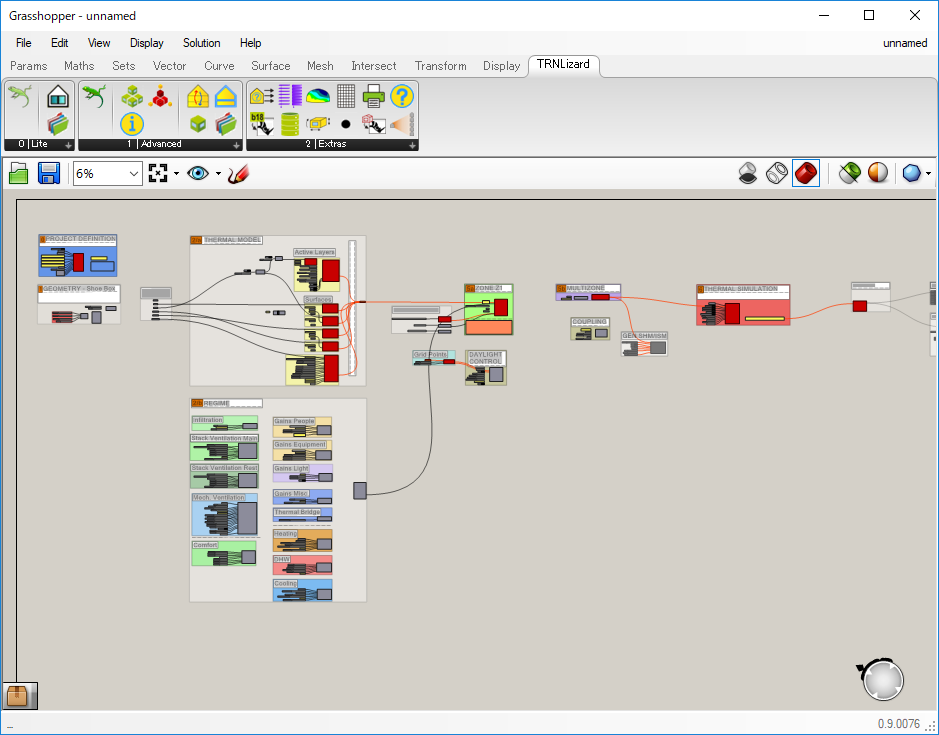
Task: Expand the arrow beside the eye icon
Action: (x=218, y=174)
